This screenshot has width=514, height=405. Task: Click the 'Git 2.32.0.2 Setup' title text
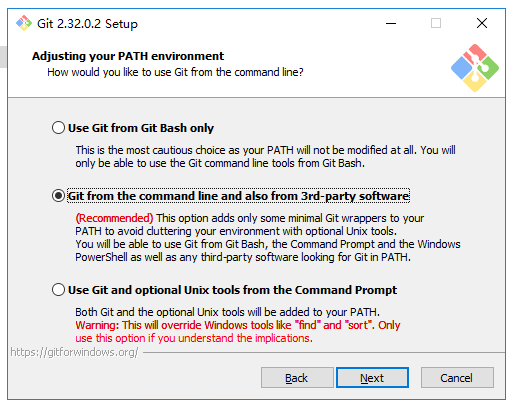pos(87,24)
